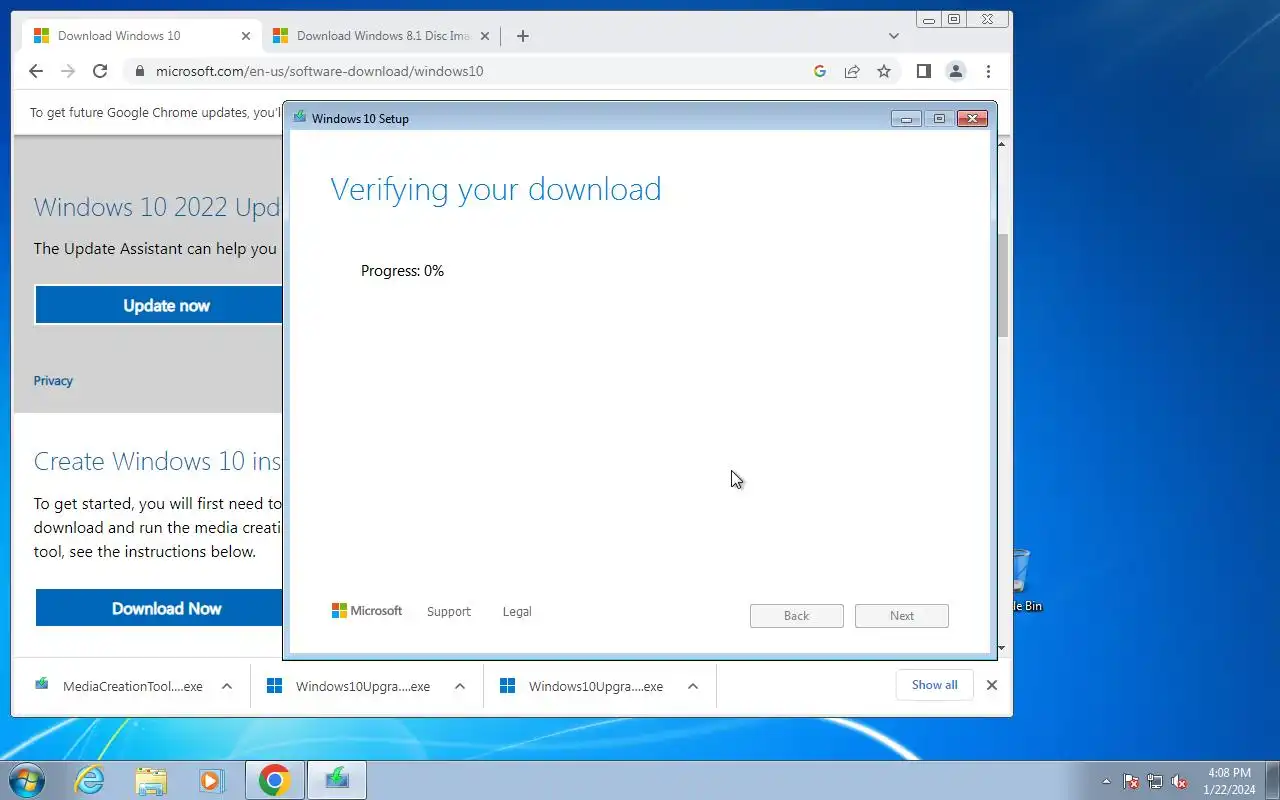Open Chrome three-dot menu

pyautogui.click(x=988, y=71)
